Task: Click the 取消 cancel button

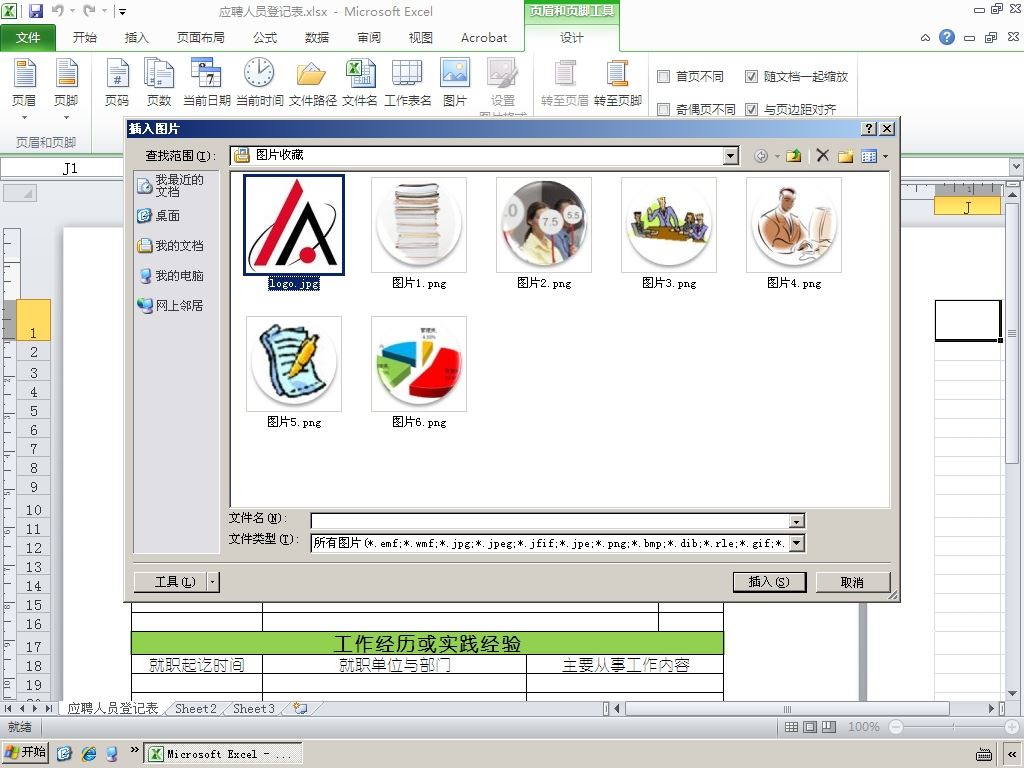Action: [x=852, y=582]
